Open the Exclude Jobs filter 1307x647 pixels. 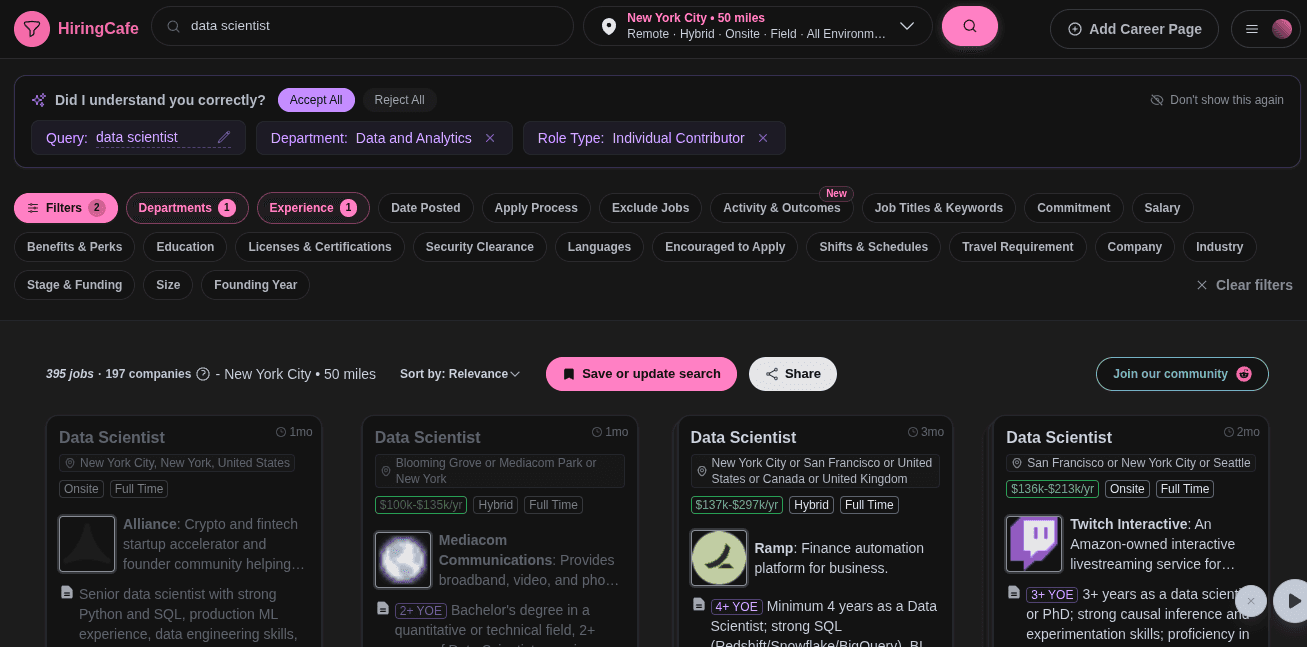[x=650, y=208]
